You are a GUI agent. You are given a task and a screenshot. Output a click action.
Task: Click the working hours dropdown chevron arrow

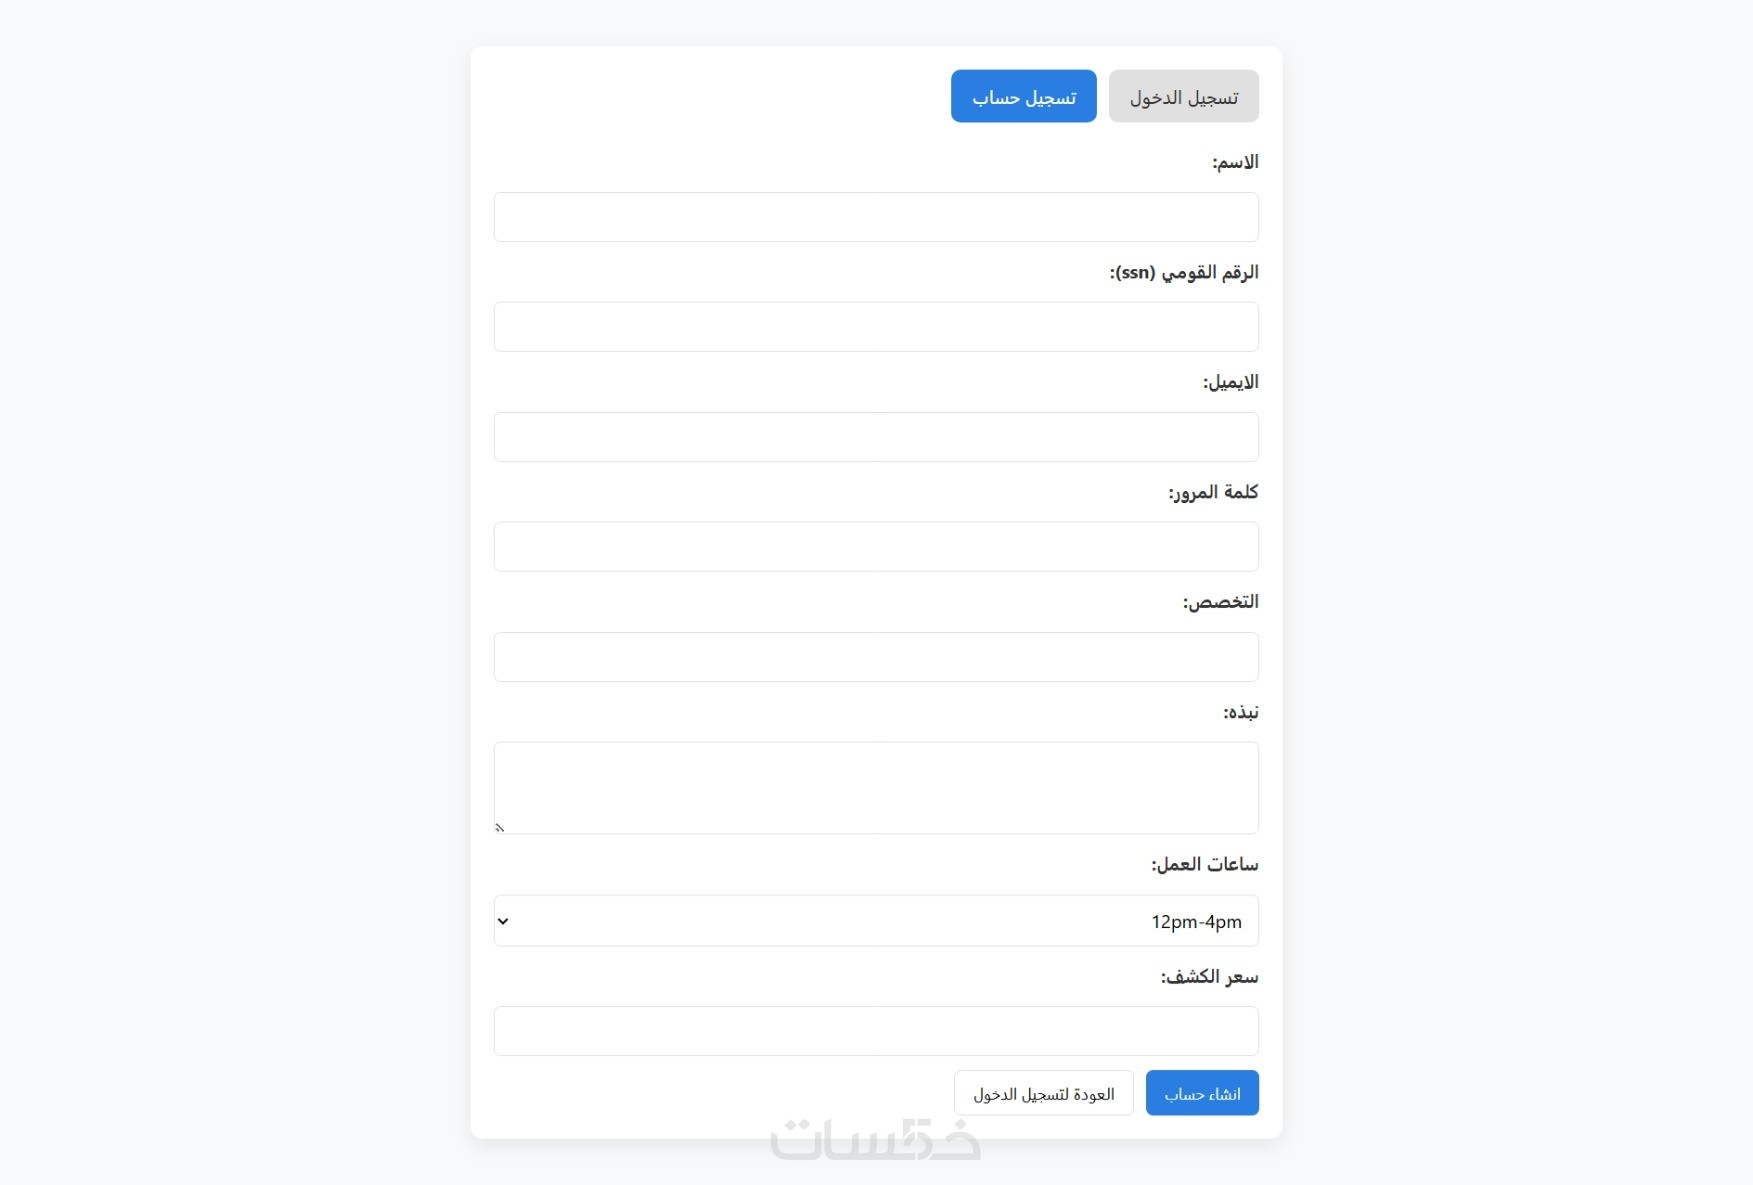coord(503,921)
